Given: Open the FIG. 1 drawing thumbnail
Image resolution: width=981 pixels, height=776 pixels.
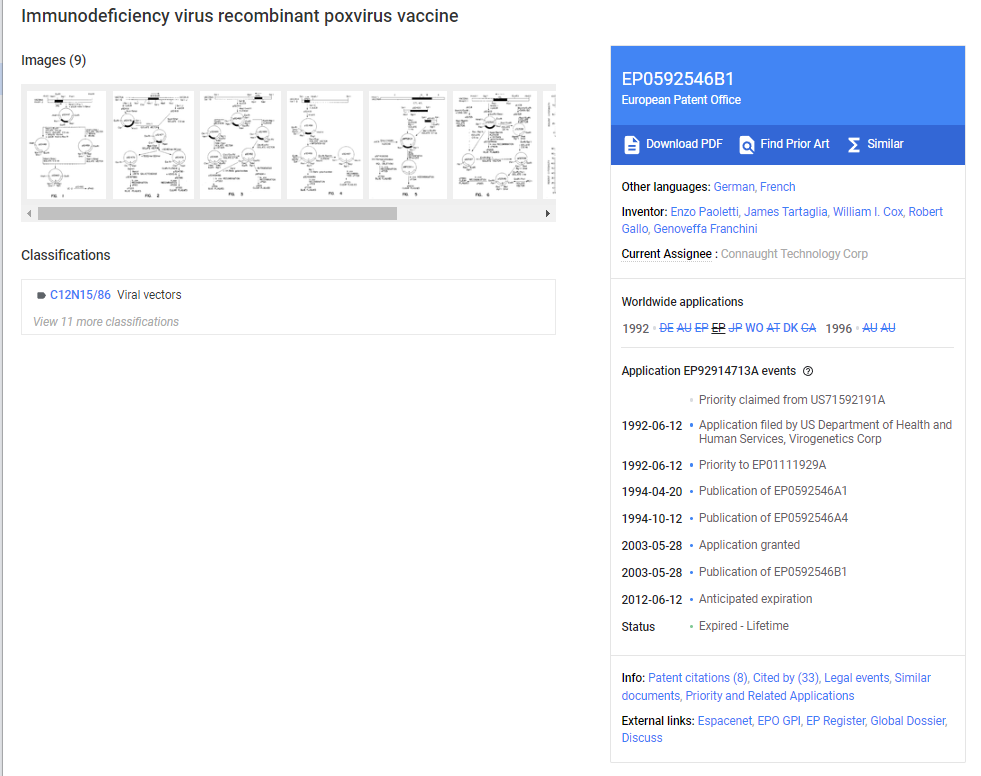Looking at the screenshot, I should point(66,145).
